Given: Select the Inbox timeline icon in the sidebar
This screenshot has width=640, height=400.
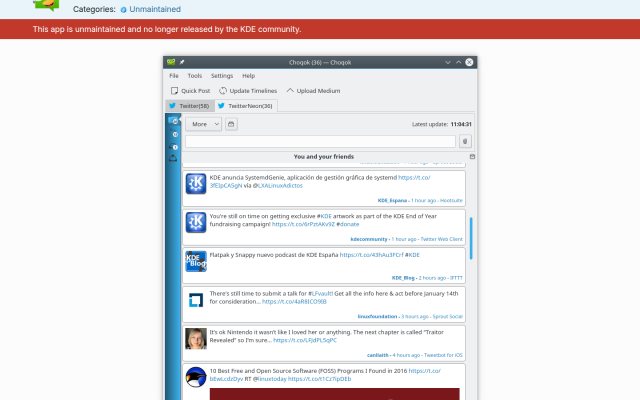Looking at the screenshot, I should click(173, 146).
